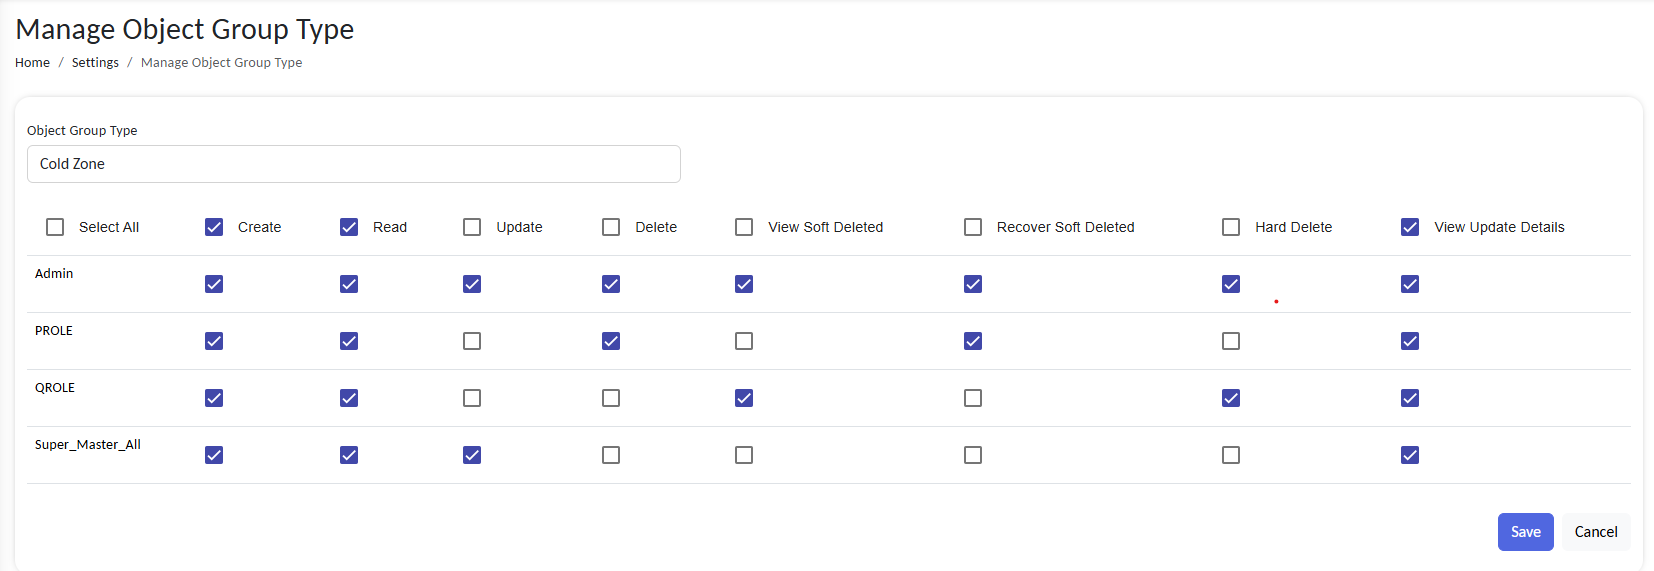Check Delete permission for Super_Master_All
Screen dimensions: 1654x571
611,455
